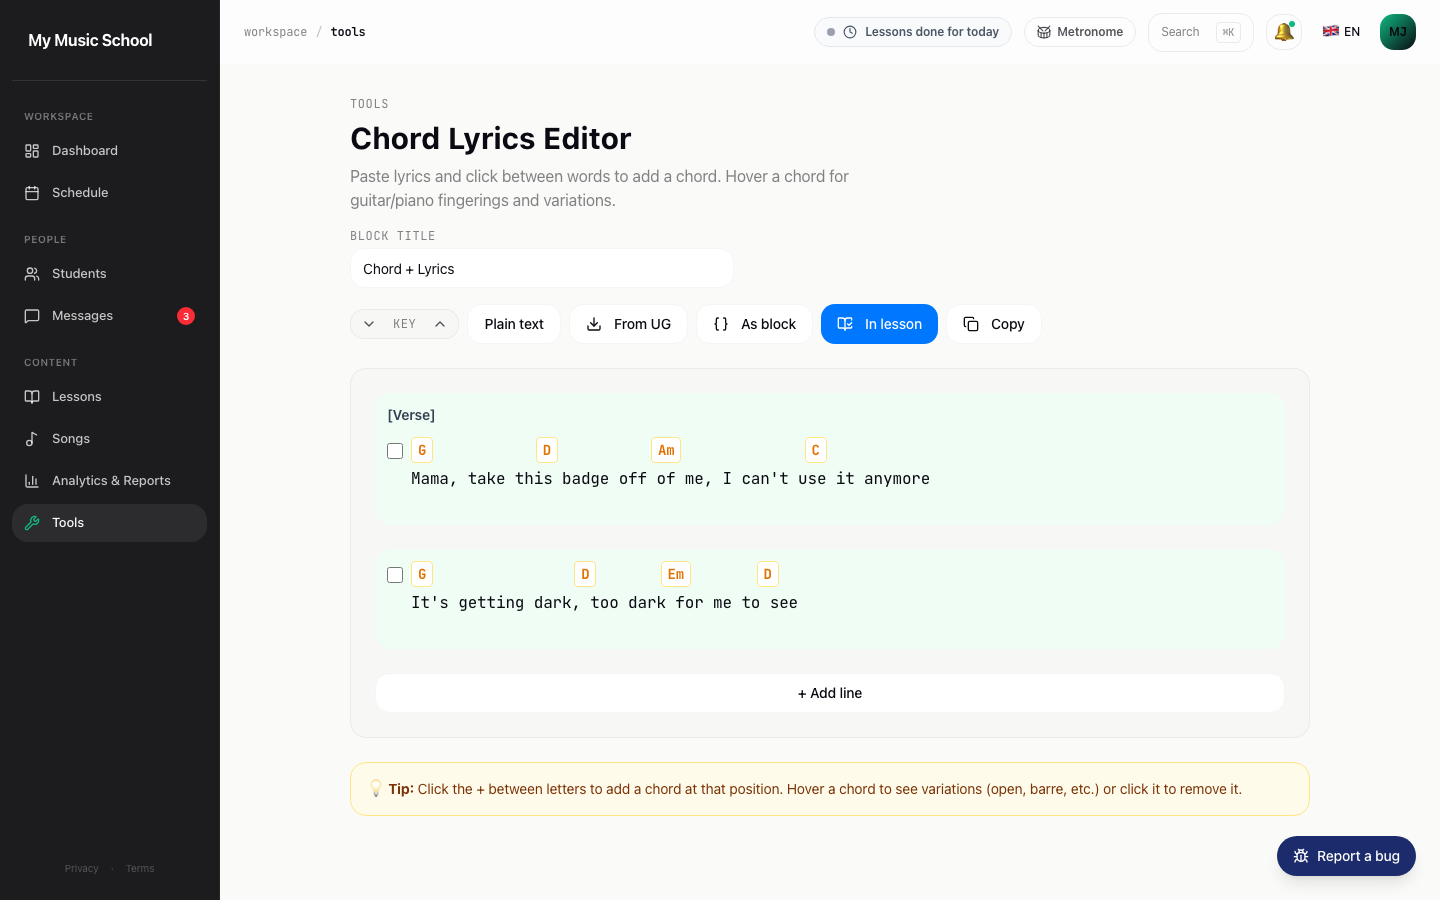Click the Songs music note icon

[32, 439]
